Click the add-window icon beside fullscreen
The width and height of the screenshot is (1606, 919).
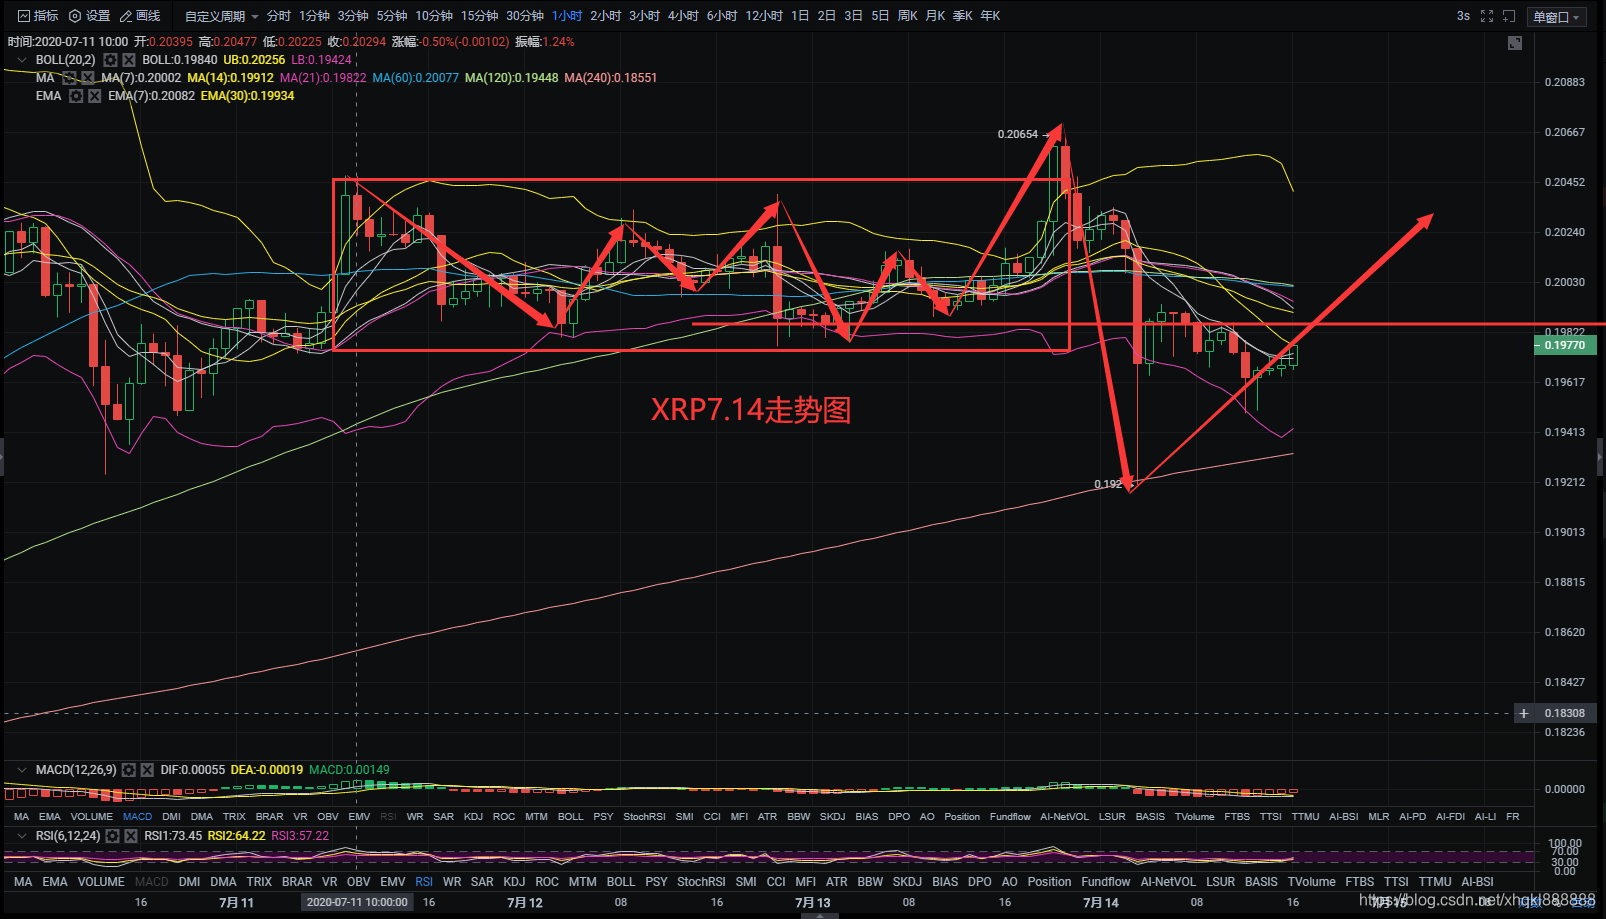[1510, 16]
